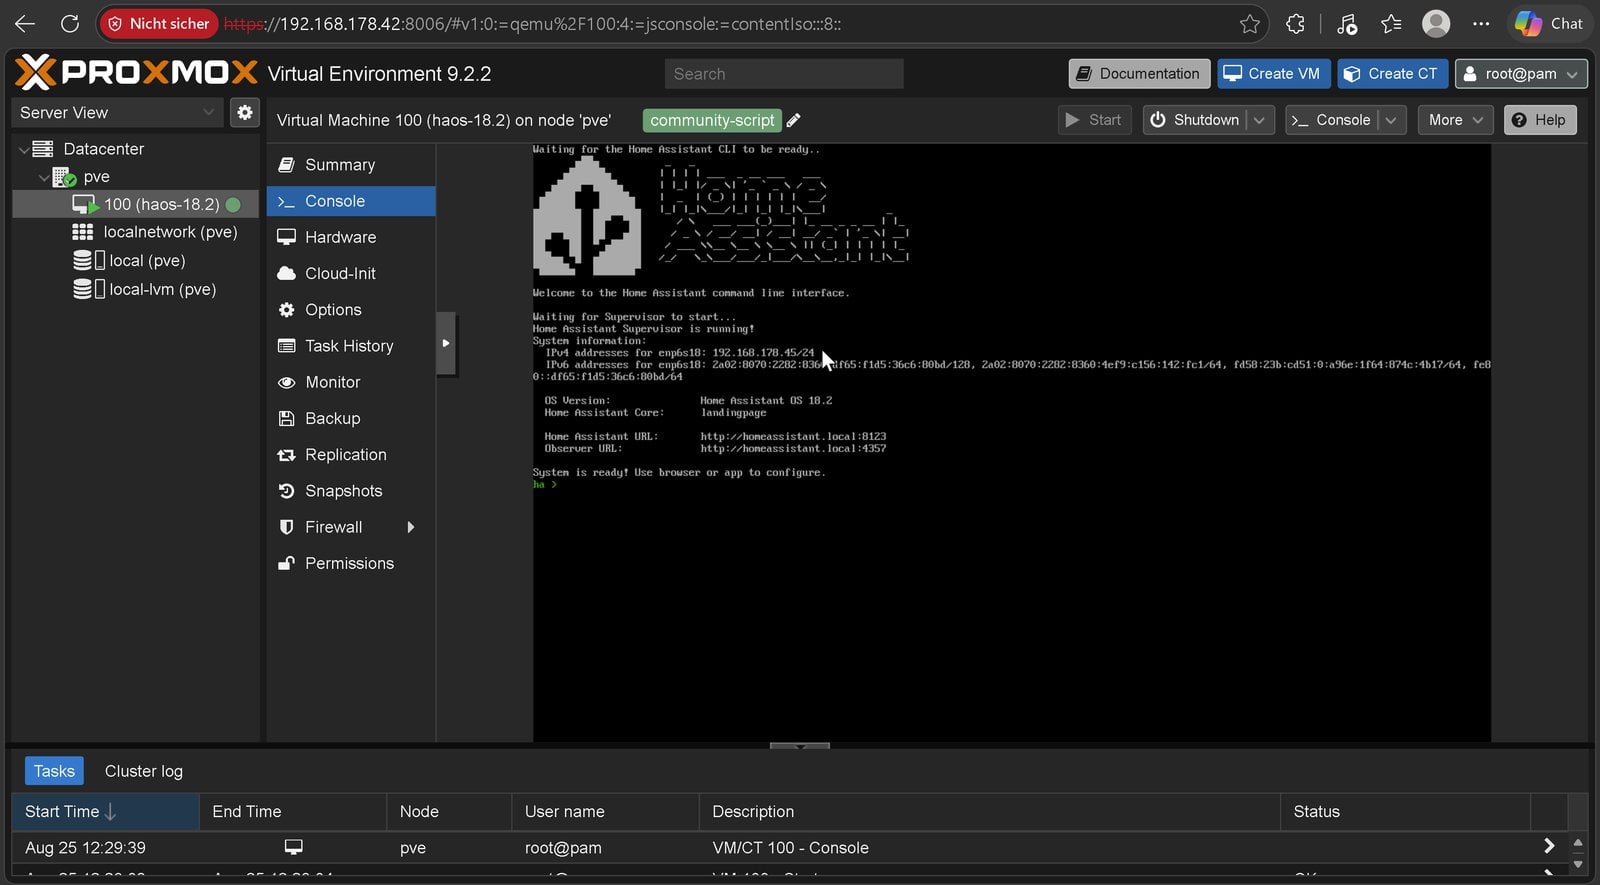Sort tasks by the Status column
1600x885 pixels.
(1405, 812)
